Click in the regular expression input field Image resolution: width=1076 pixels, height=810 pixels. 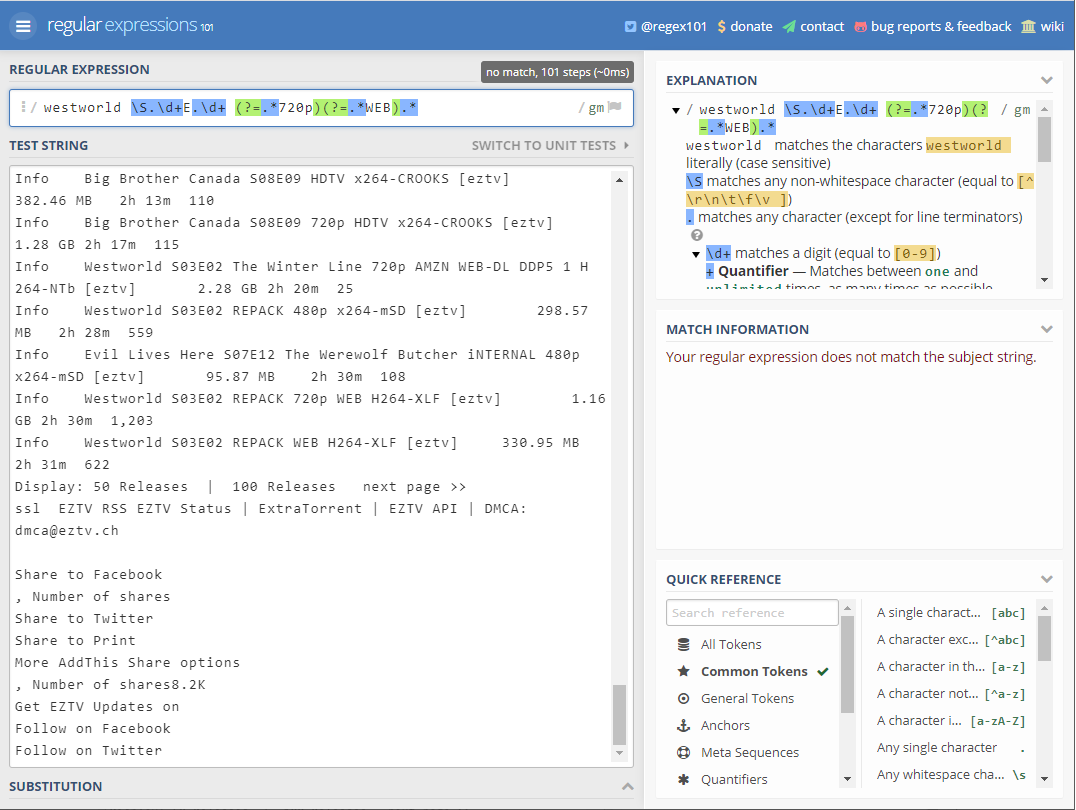321,108
